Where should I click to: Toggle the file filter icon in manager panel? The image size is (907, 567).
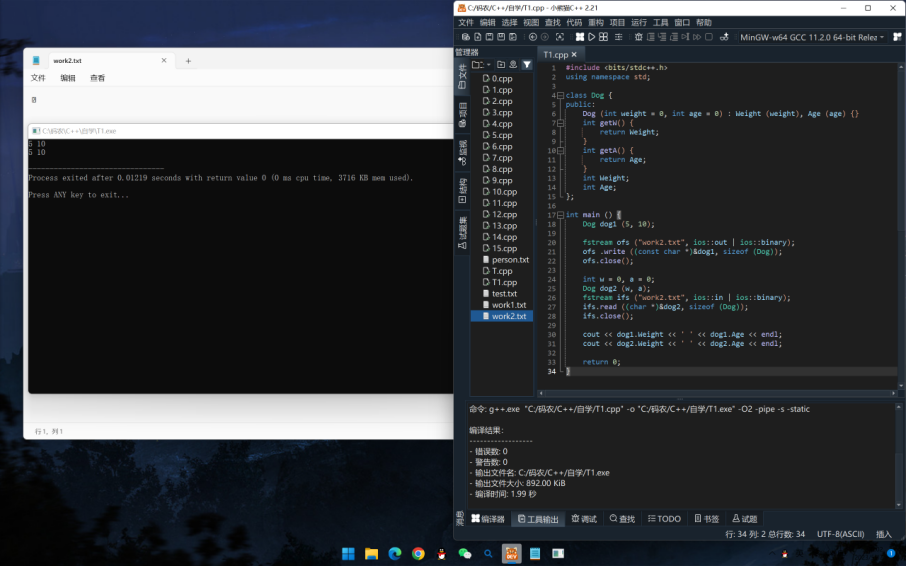click(527, 65)
